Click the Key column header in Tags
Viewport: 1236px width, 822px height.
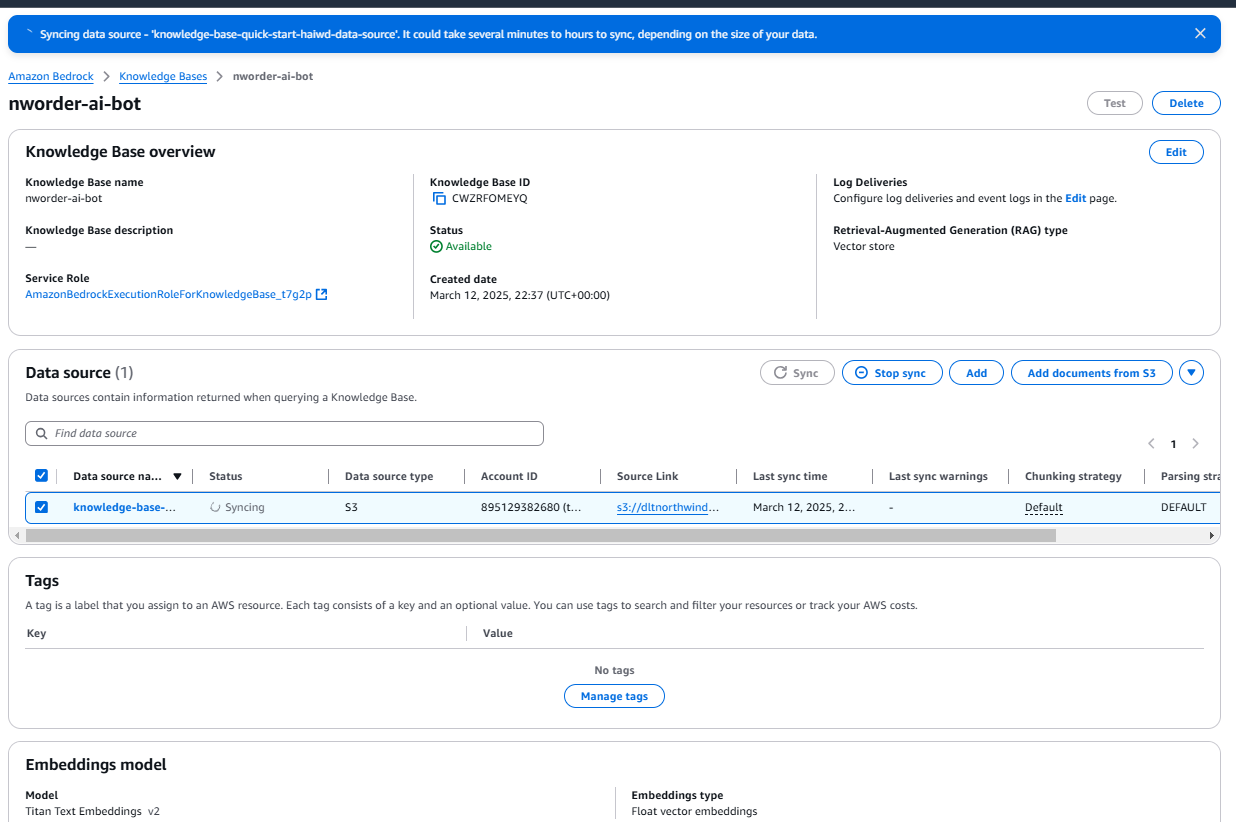pos(36,633)
